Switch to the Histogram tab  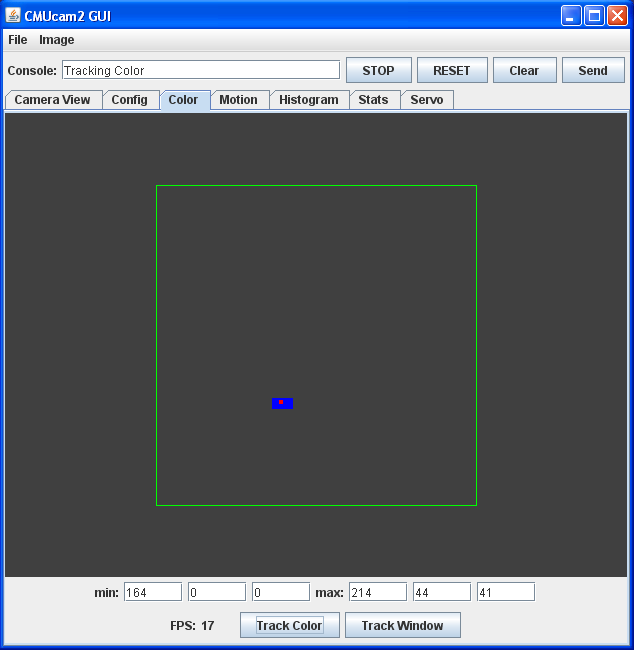[x=309, y=100]
